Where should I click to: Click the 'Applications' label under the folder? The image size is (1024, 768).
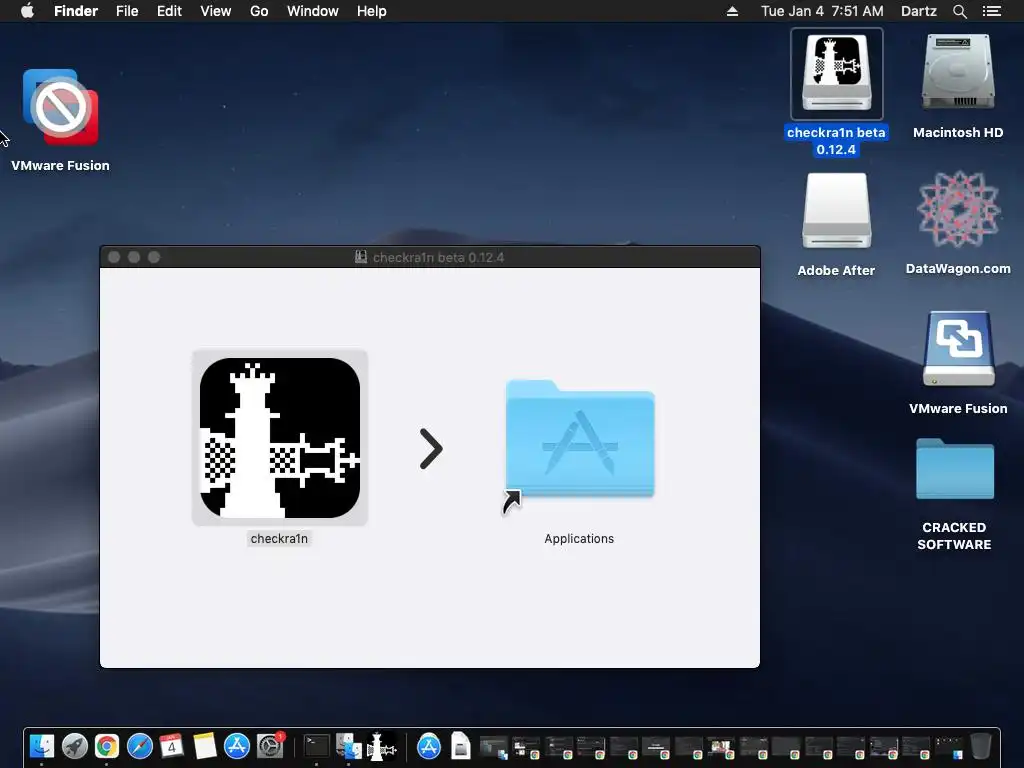[x=579, y=539]
